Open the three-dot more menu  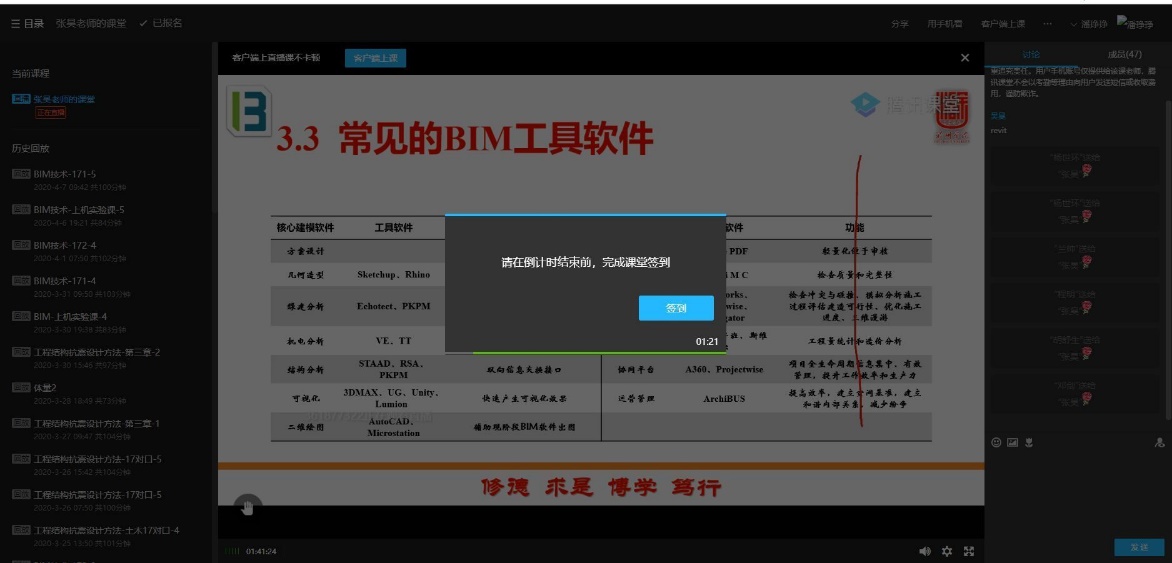(x=1047, y=24)
